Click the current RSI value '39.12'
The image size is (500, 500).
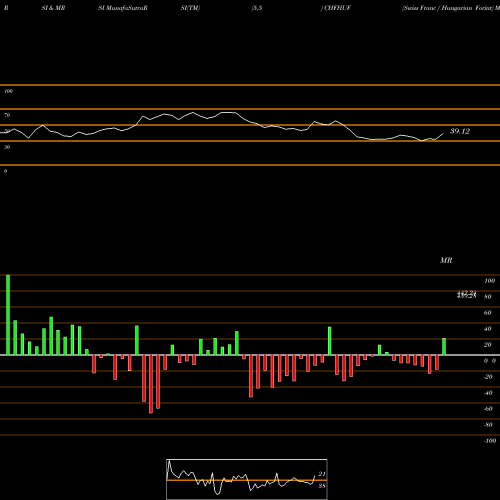(460, 131)
